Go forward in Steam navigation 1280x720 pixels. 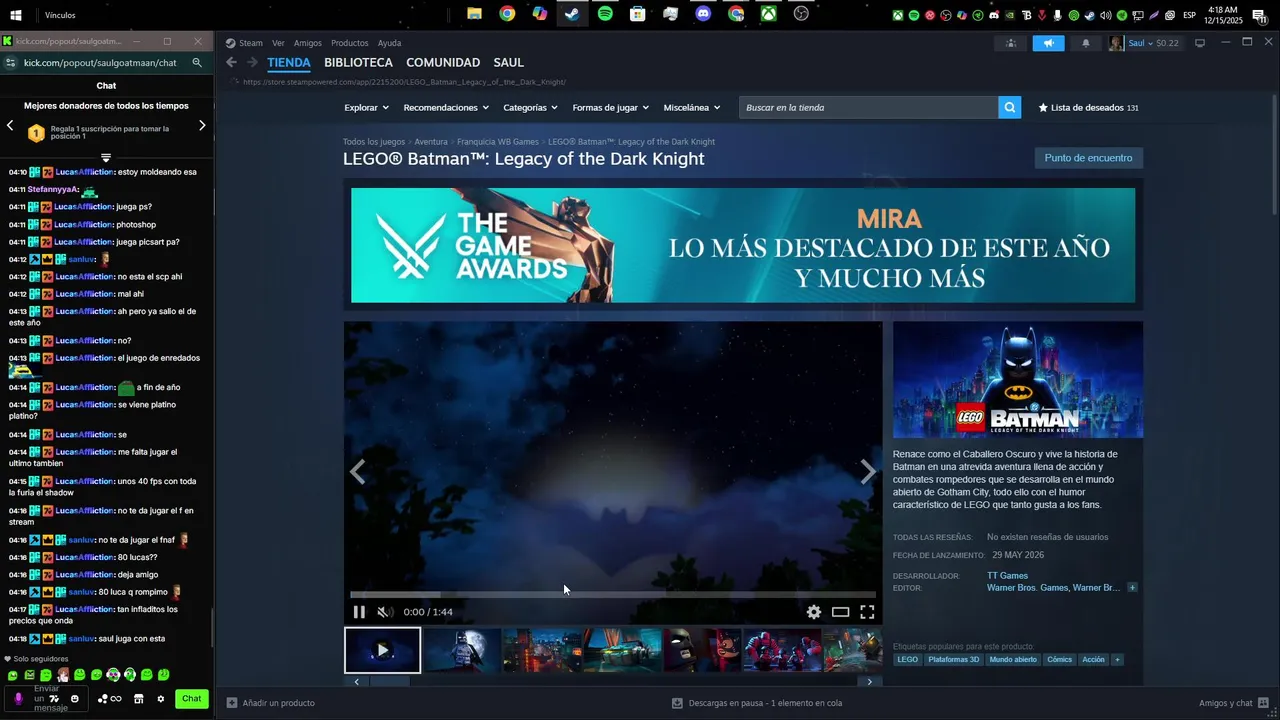252,62
